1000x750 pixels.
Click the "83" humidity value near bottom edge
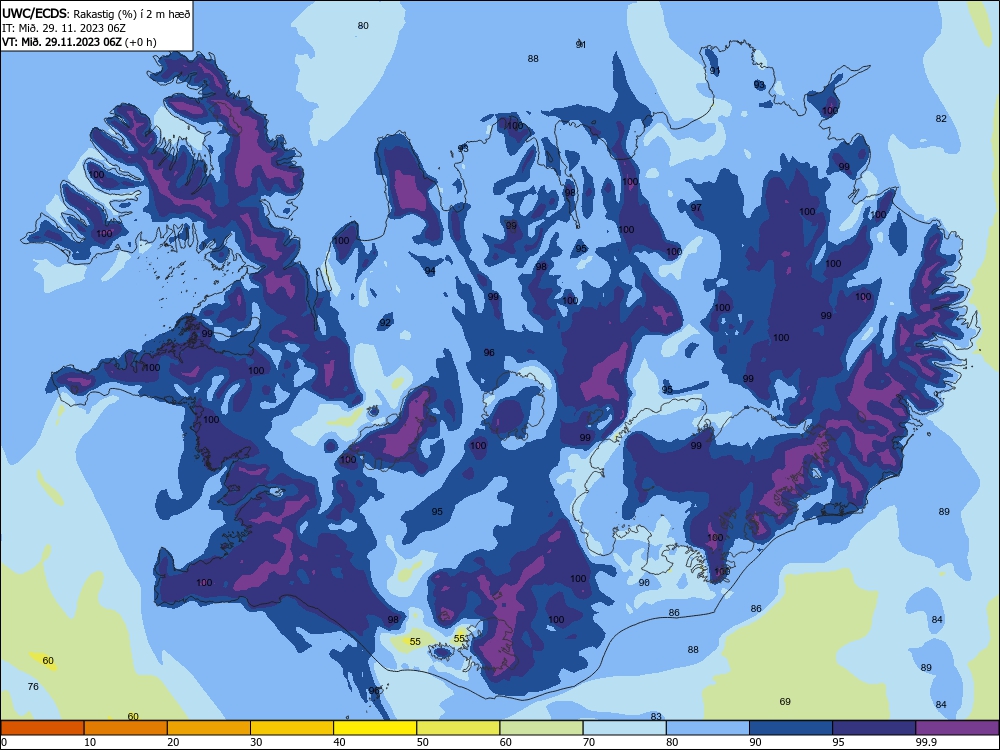[656, 716]
